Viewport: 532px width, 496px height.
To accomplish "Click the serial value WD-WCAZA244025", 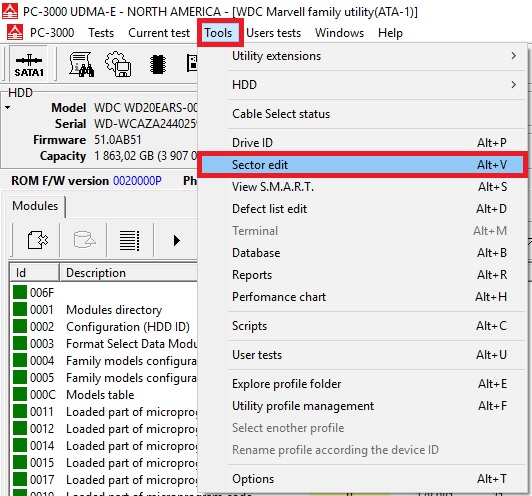I will pyautogui.click(x=146, y=124).
